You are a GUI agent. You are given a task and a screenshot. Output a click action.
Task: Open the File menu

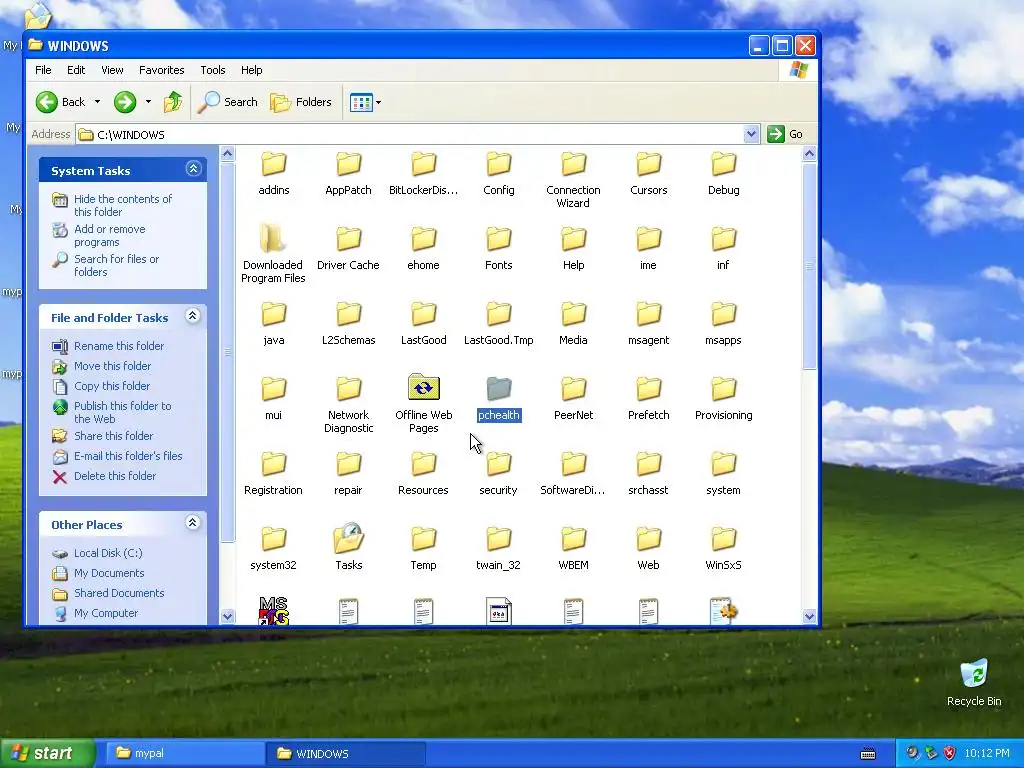click(43, 70)
